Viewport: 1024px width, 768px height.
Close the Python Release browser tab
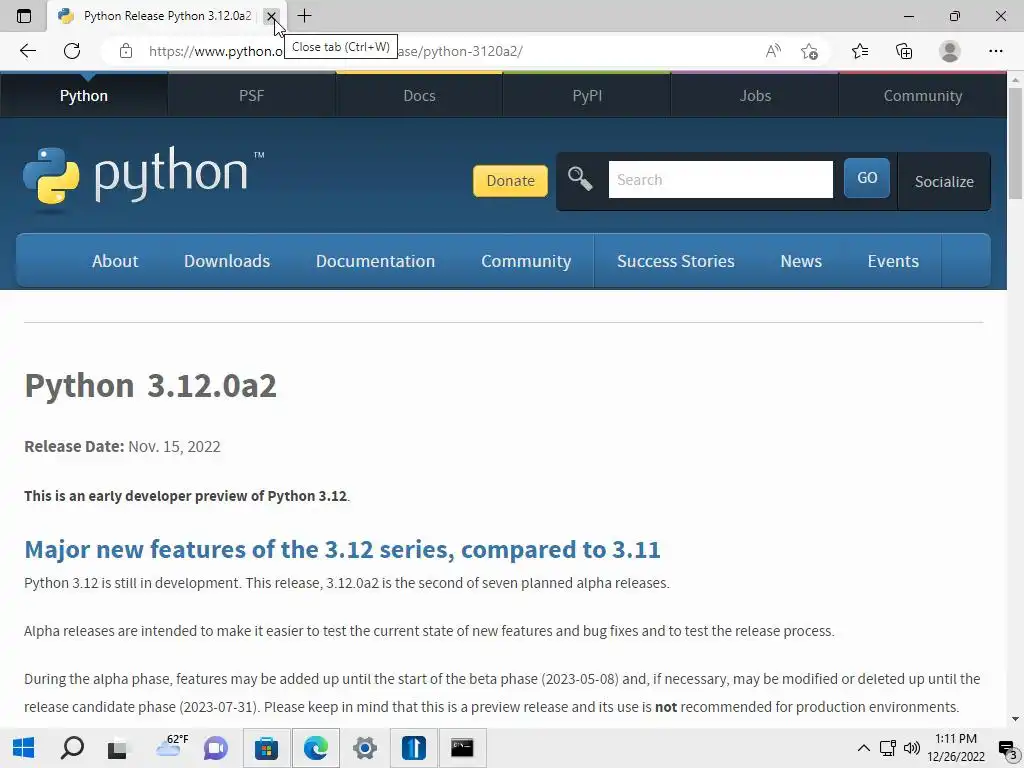click(271, 16)
